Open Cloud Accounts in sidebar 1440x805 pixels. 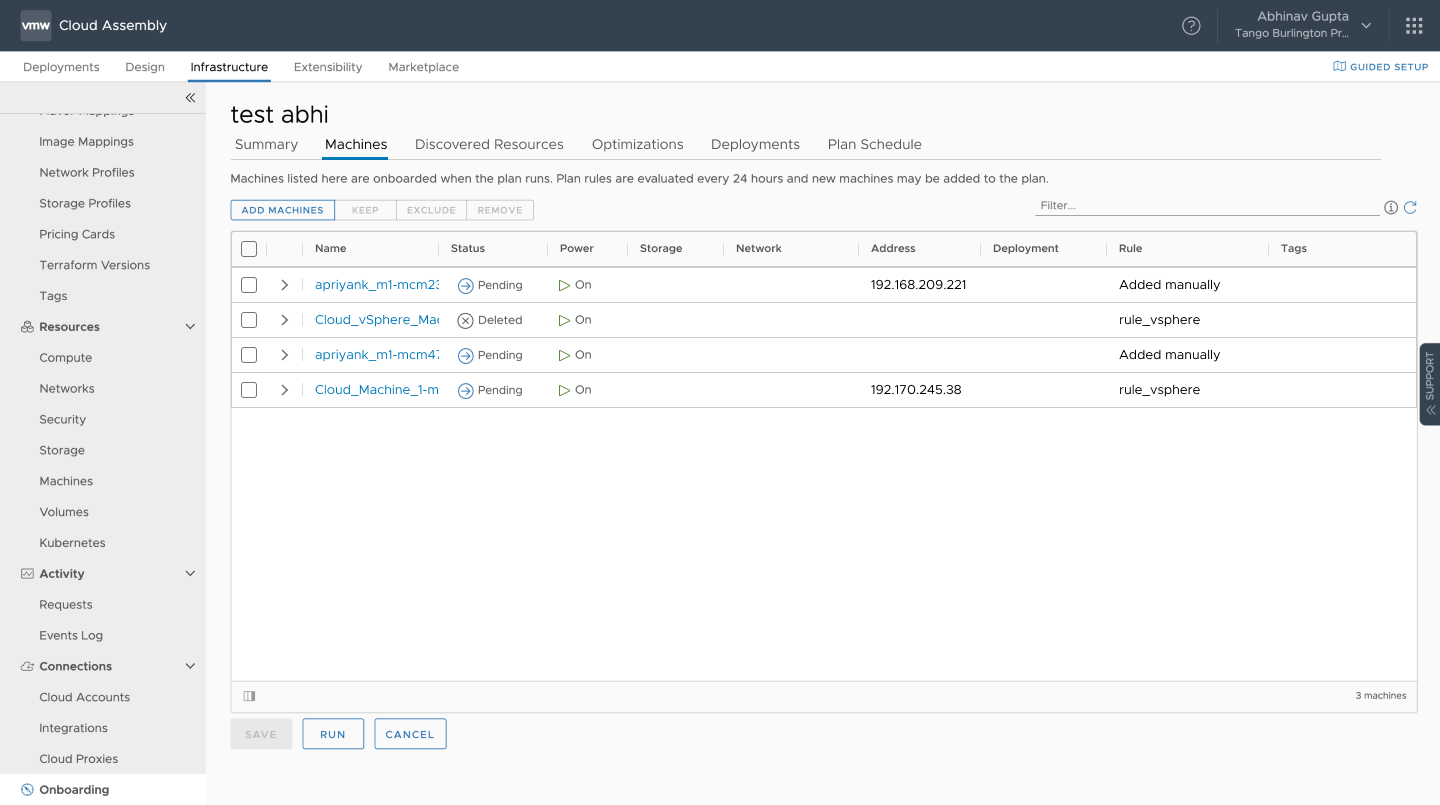click(x=84, y=697)
